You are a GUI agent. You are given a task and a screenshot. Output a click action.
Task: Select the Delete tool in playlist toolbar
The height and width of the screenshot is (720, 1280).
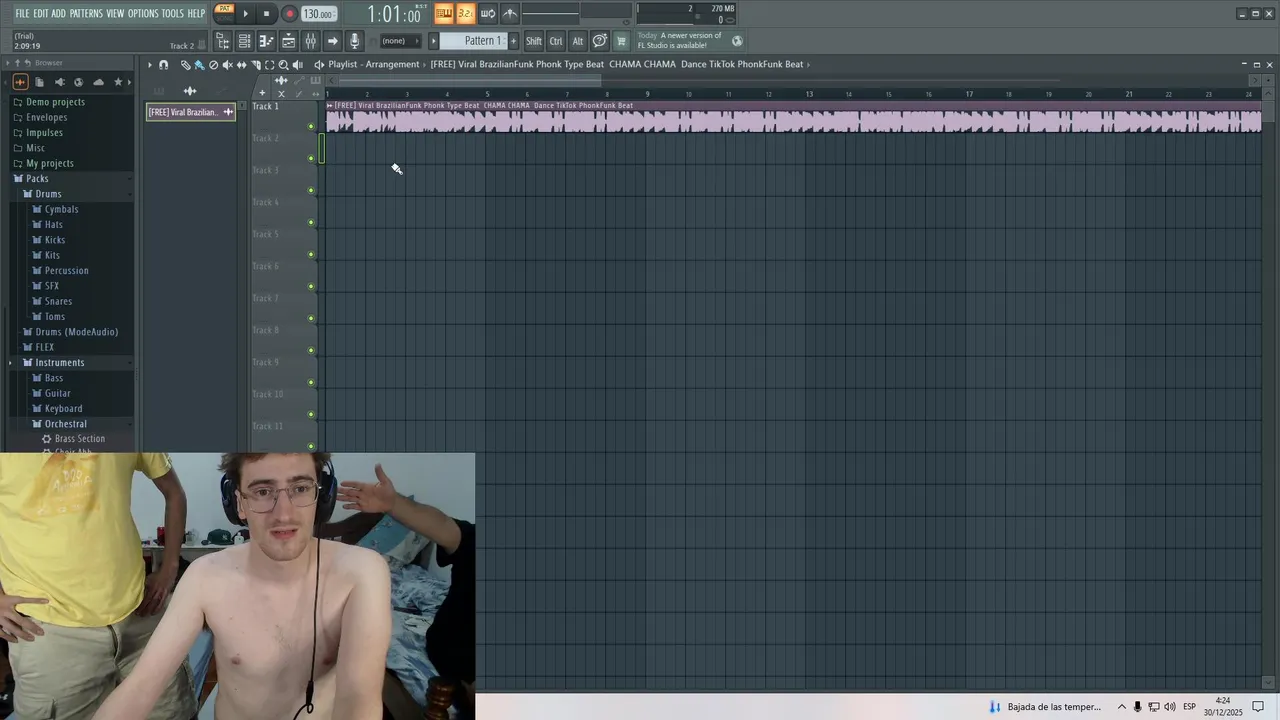tap(213, 65)
